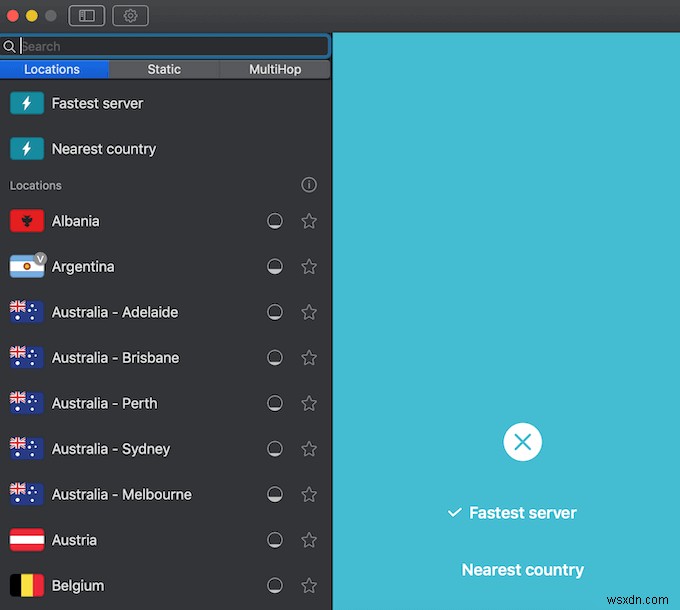Favorite Australia - Sydney with star
Viewport: 680px width, 610px height.
click(309, 449)
